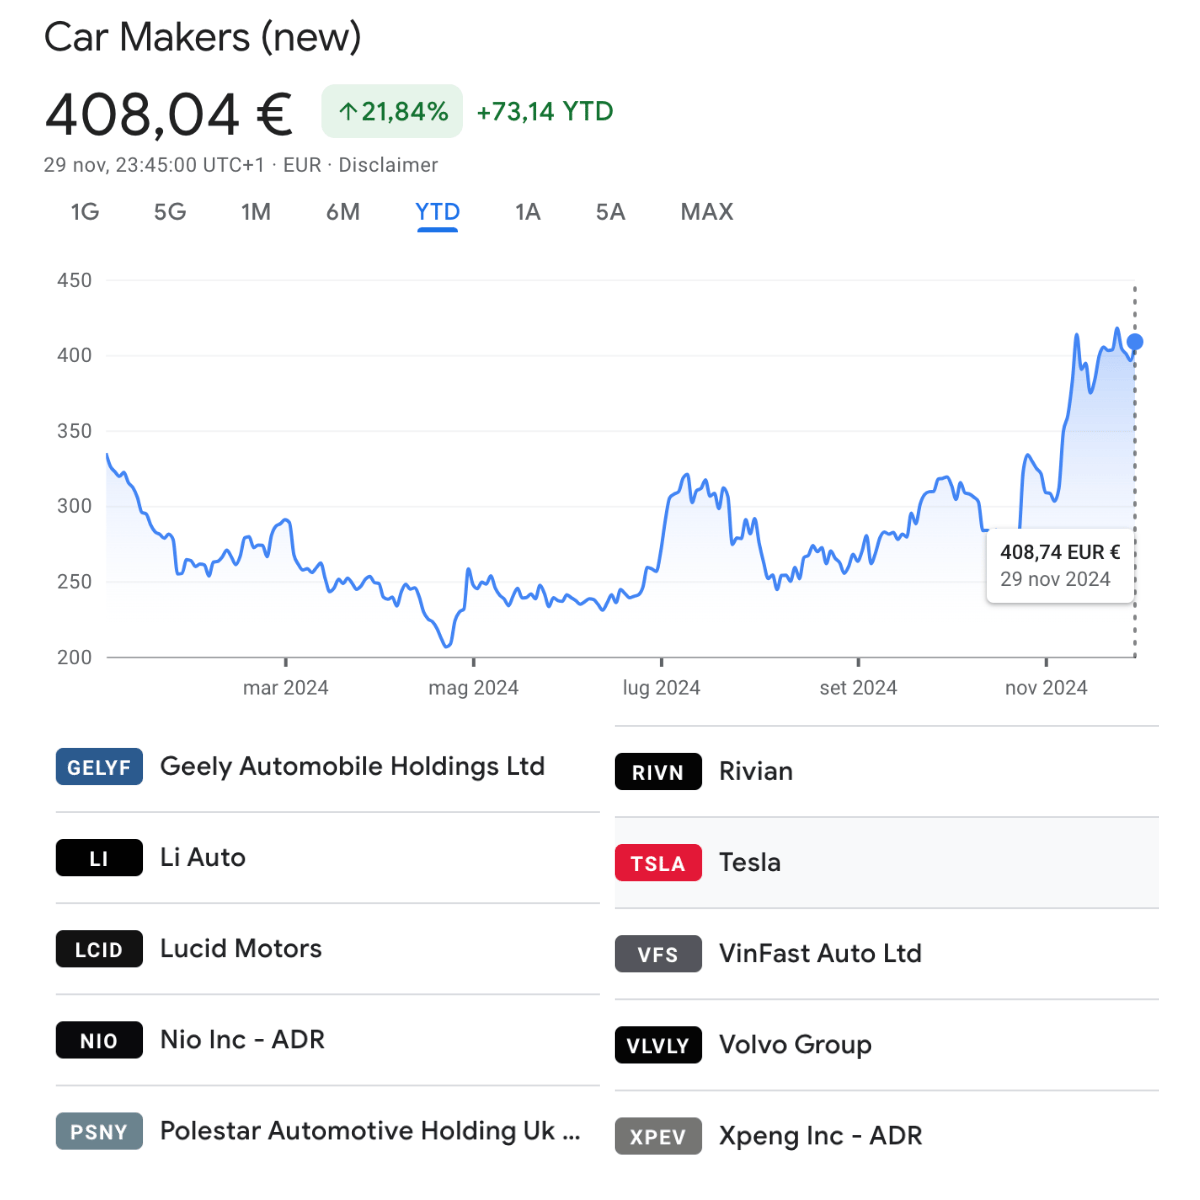Click the green 21,84% change badge

[392, 111]
